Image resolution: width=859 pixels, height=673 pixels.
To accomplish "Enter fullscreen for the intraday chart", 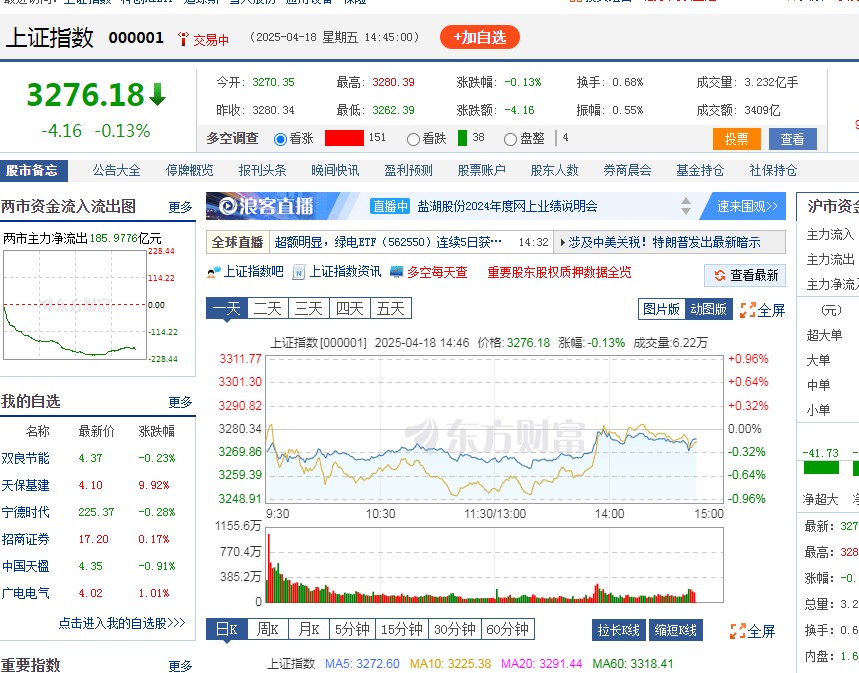I will coord(748,310).
